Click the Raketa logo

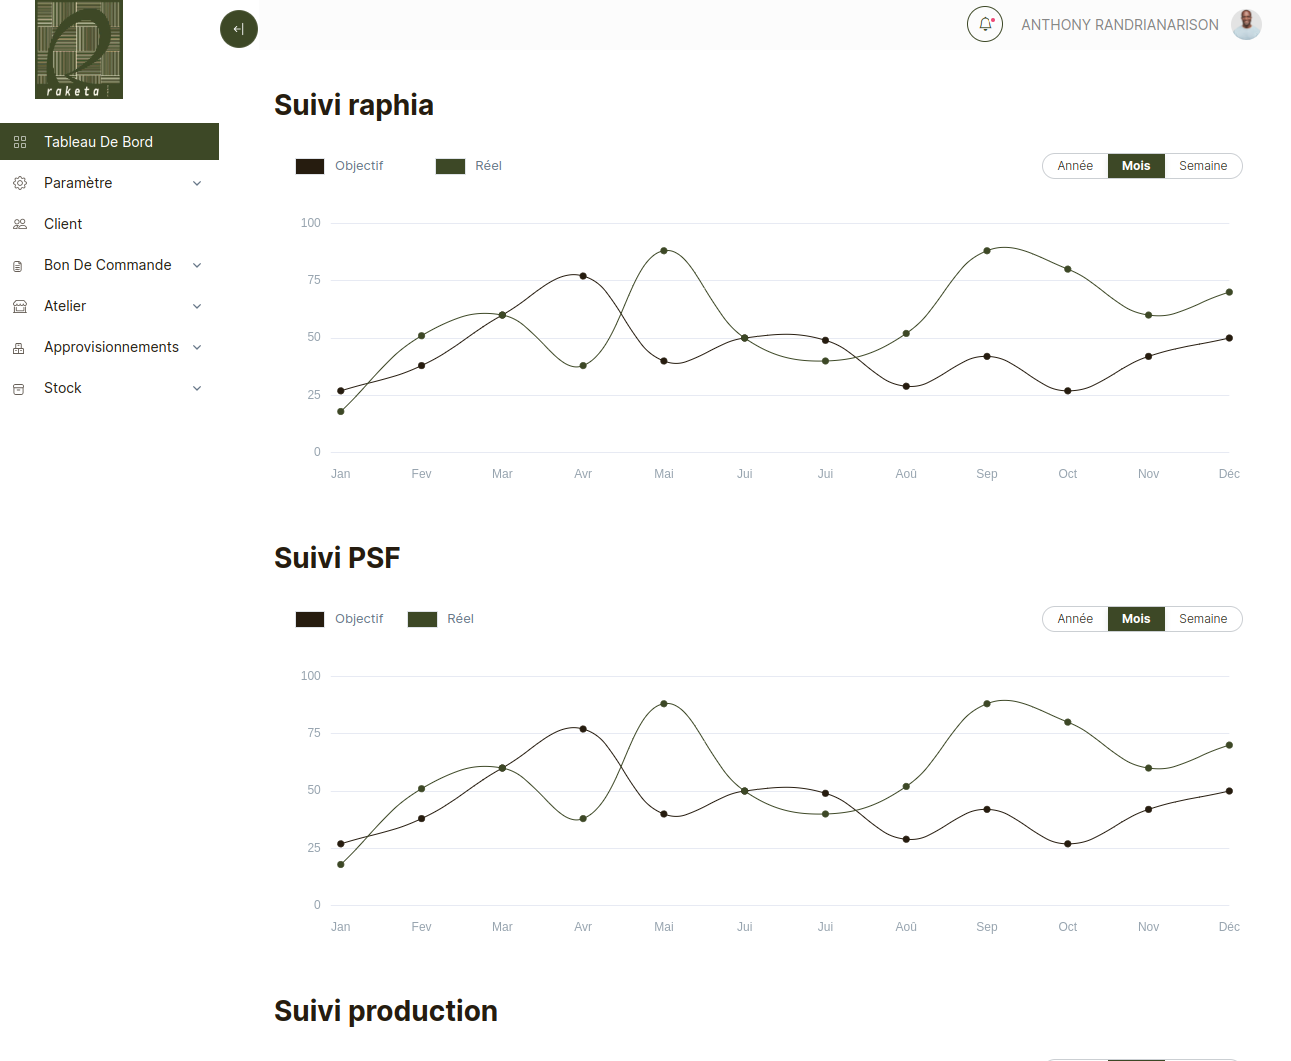(79, 49)
